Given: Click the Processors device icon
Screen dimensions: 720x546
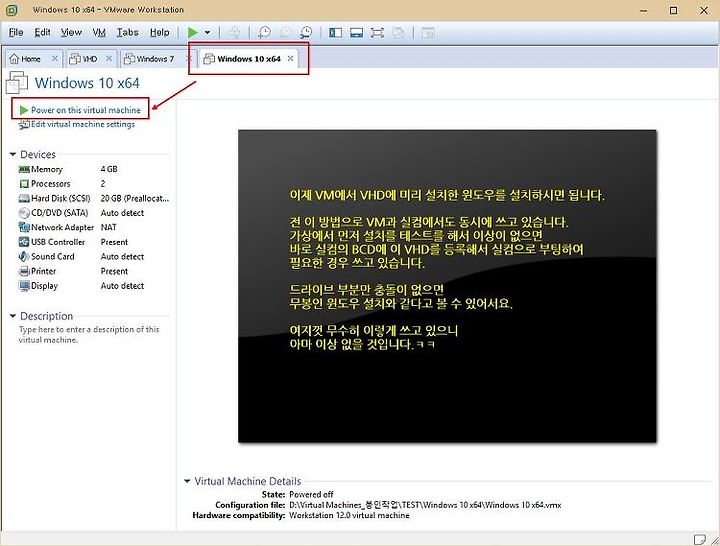Looking at the screenshot, I should click(x=24, y=184).
